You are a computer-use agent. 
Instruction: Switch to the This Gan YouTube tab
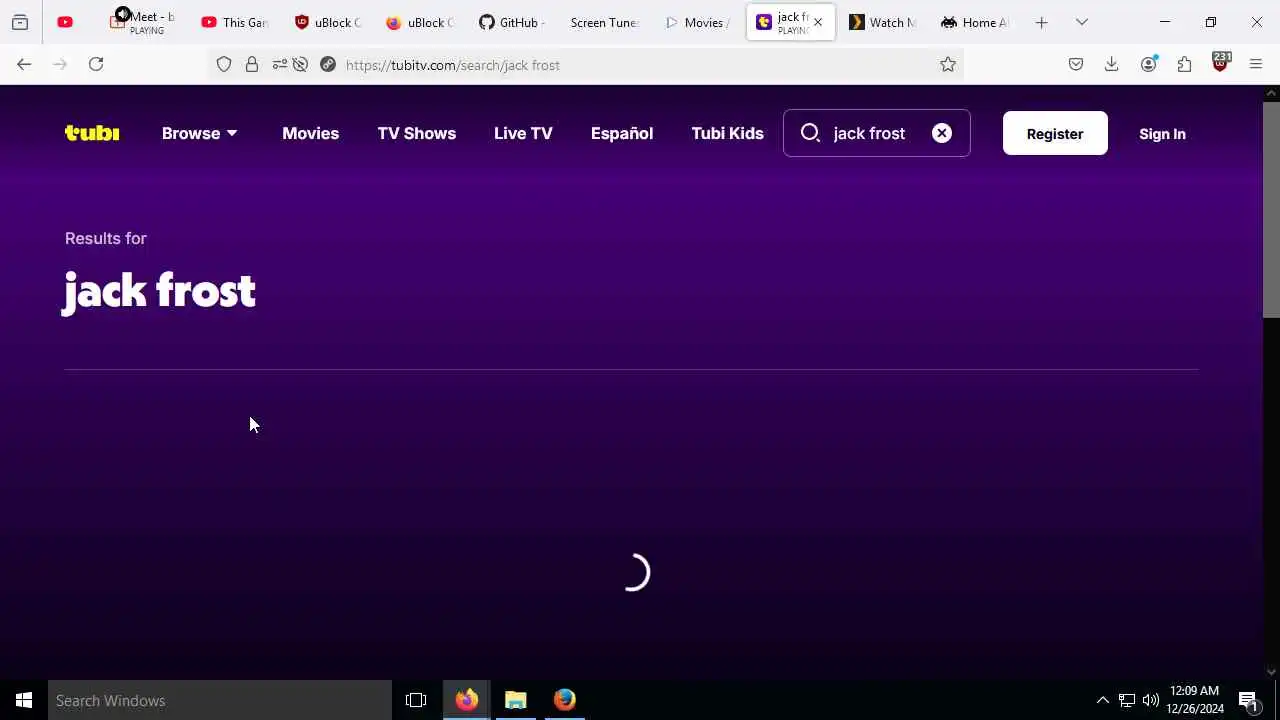click(x=236, y=22)
